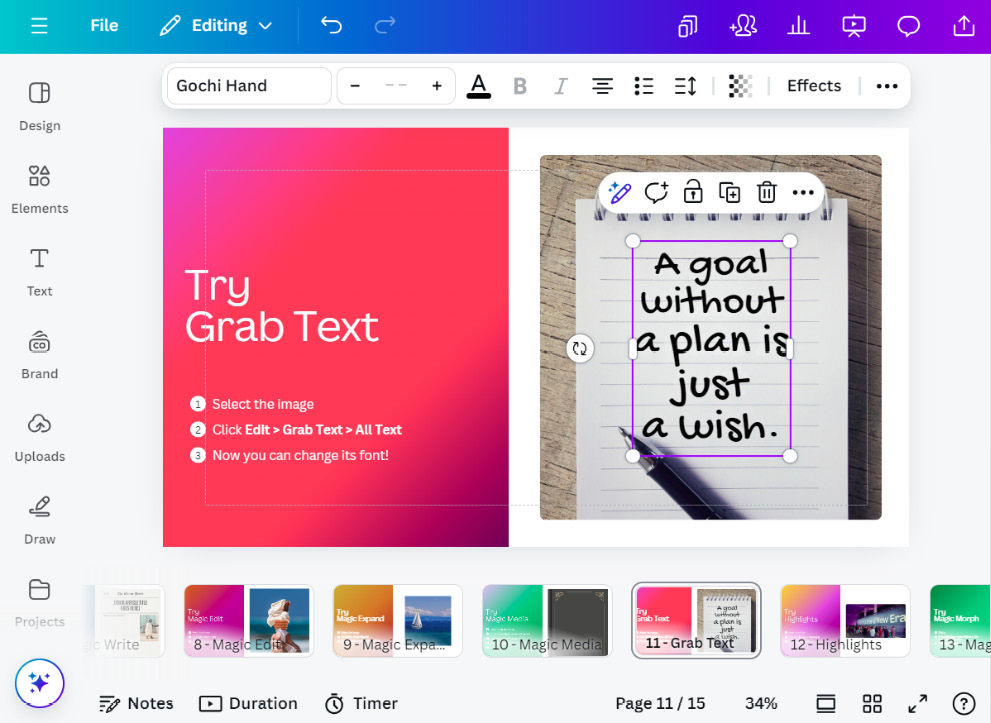The image size is (991, 723).
Task: Open slide thumbnail 10 - Magic Media
Action: pyautogui.click(x=547, y=621)
